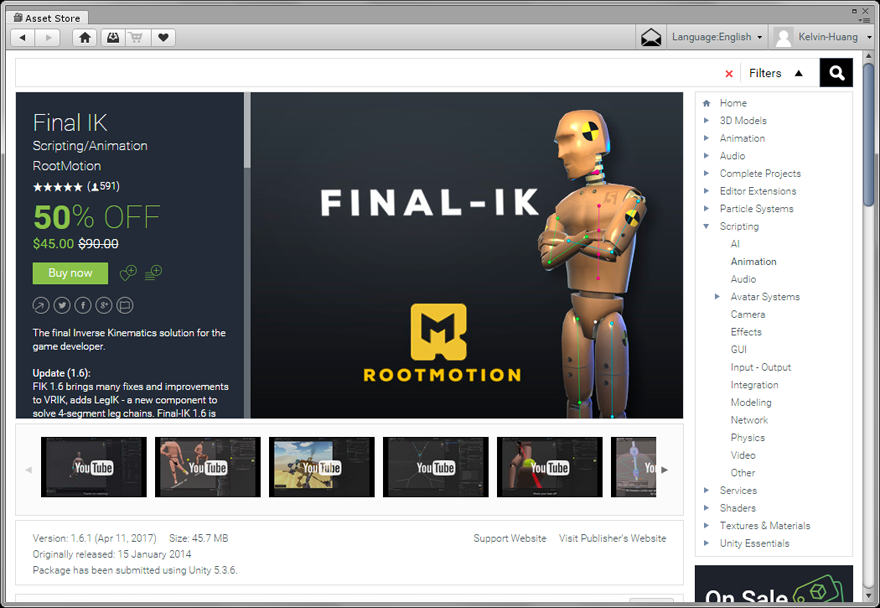Go forward using the right arrow button

48,38
